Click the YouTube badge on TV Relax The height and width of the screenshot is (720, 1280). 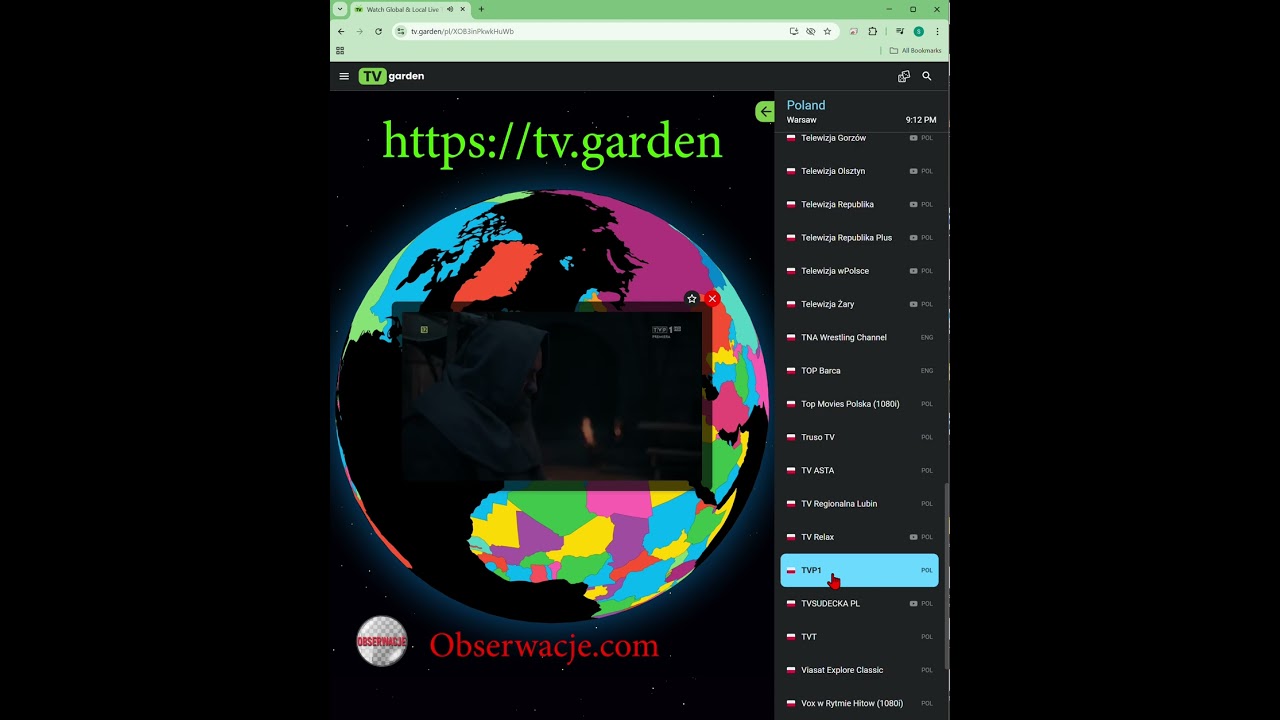coord(913,537)
